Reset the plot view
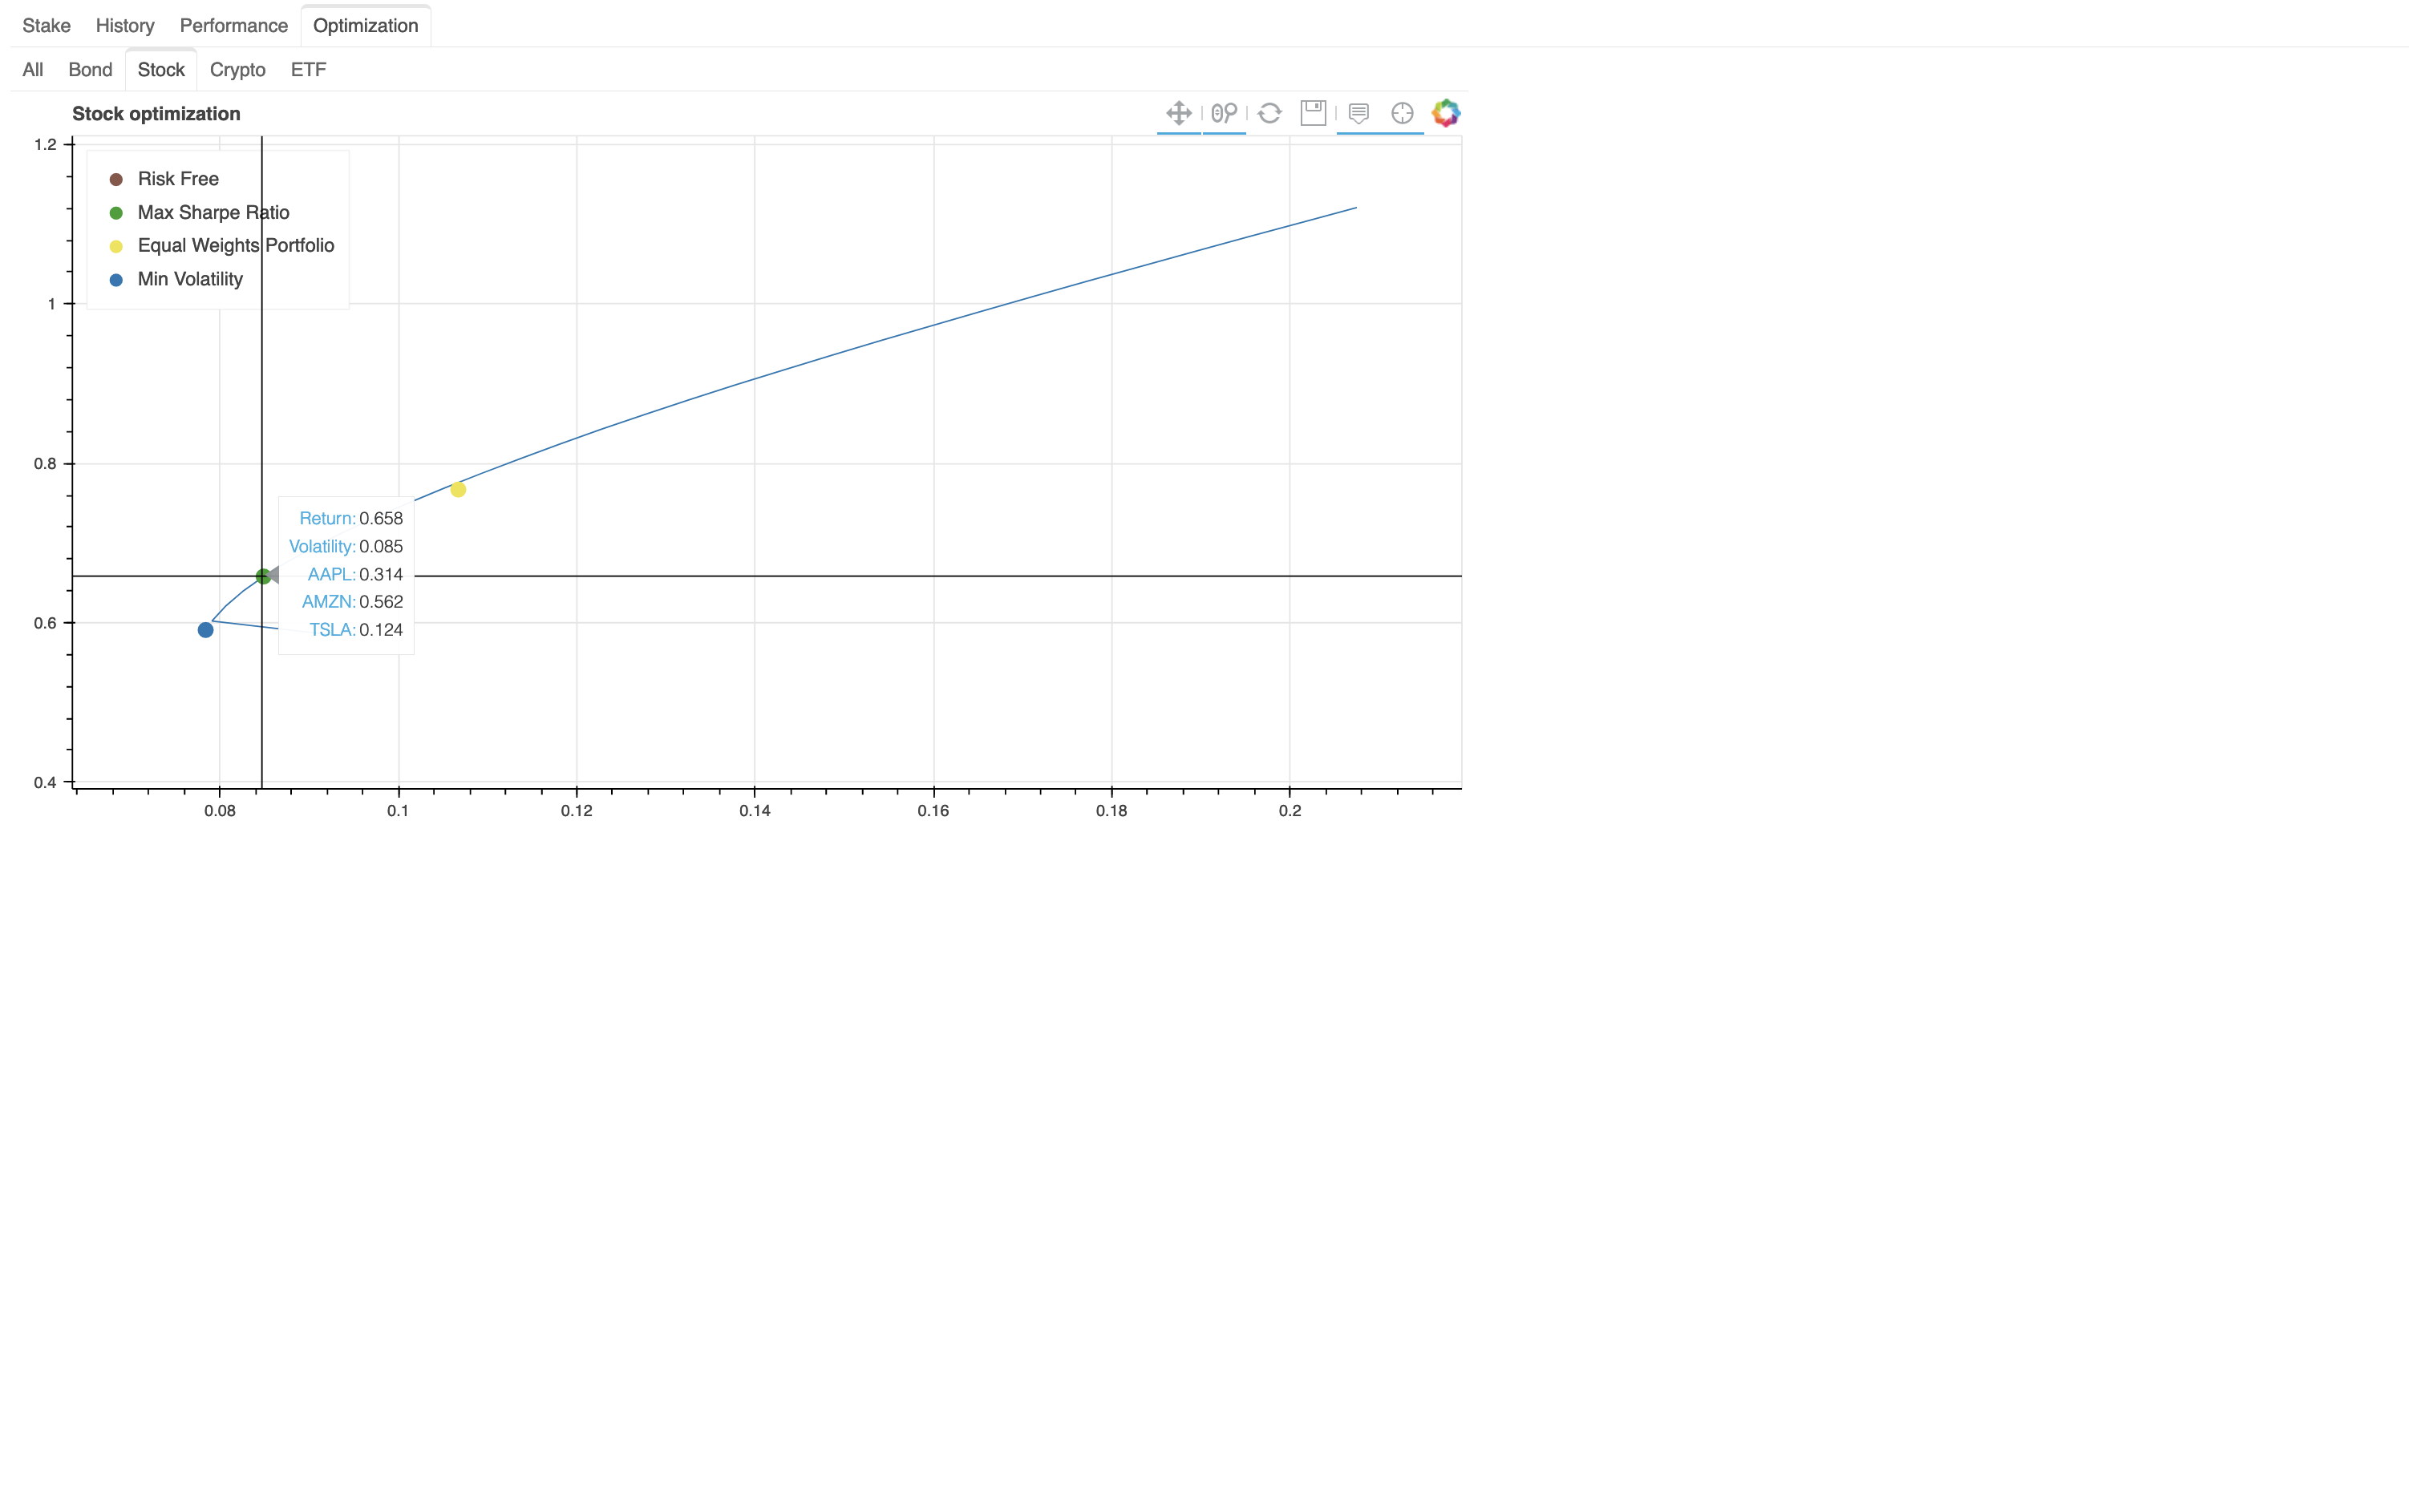This screenshot has height=1512, width=2409. (1269, 113)
